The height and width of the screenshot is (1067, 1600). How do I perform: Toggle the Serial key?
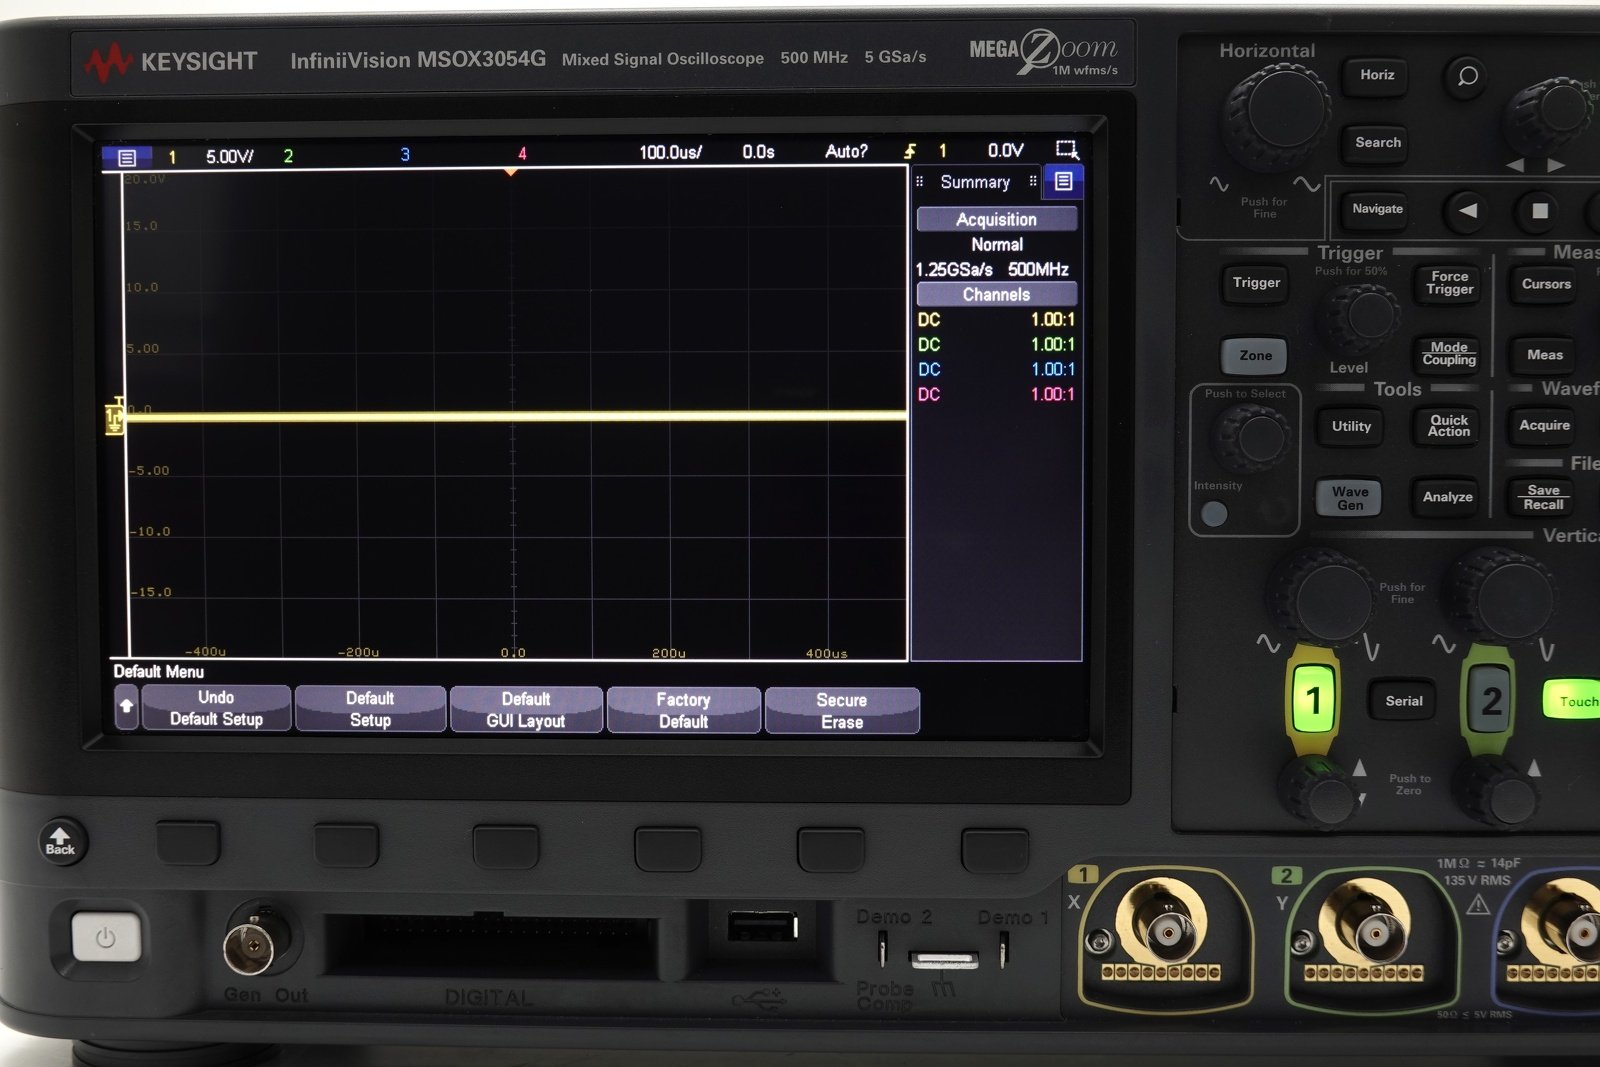[1403, 701]
